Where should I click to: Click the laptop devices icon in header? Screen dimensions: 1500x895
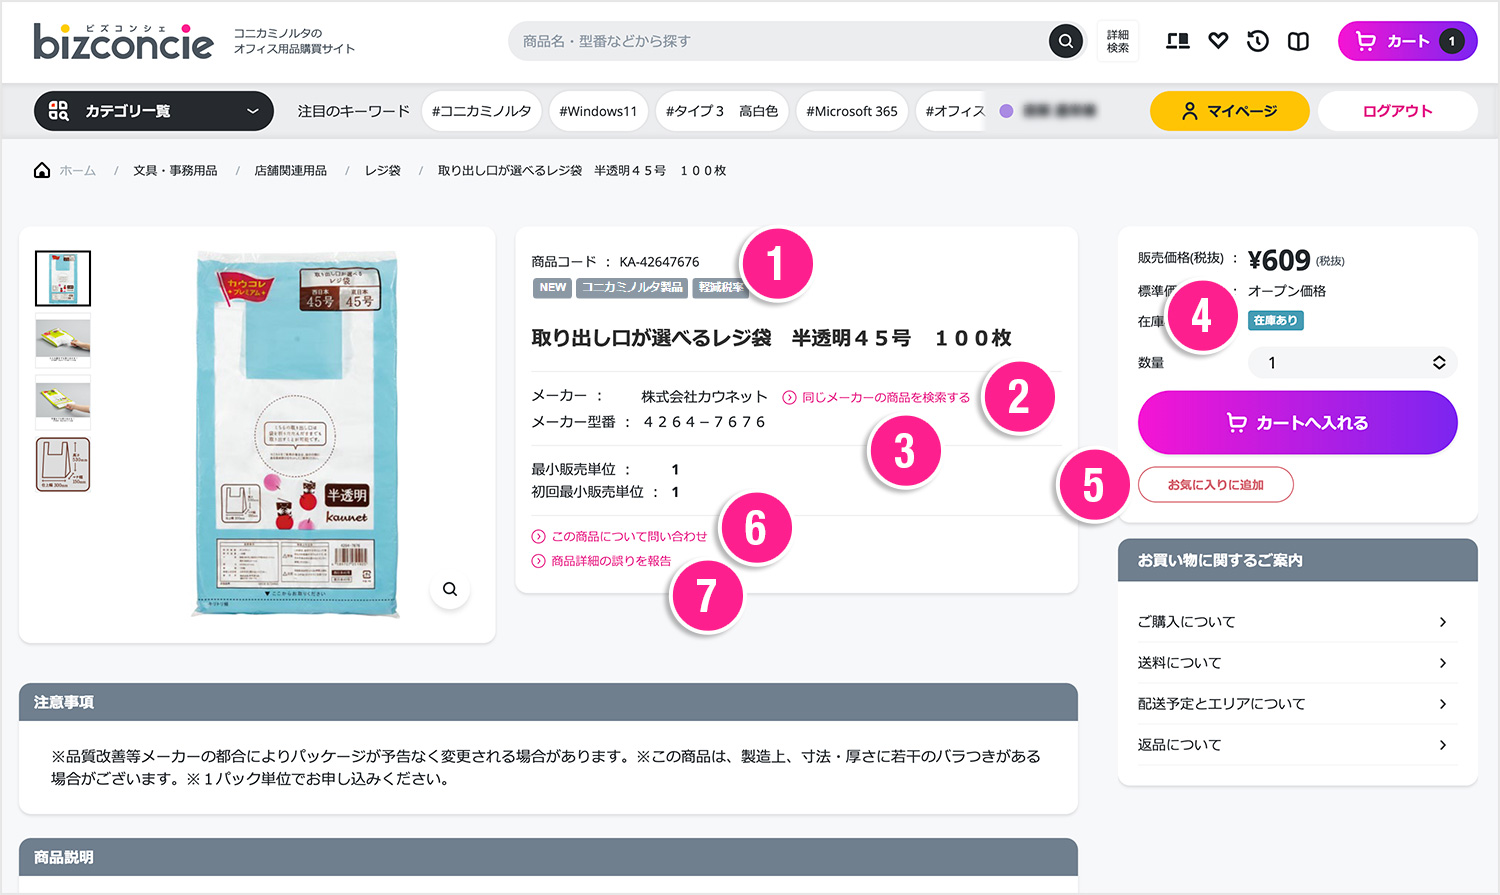1178,41
